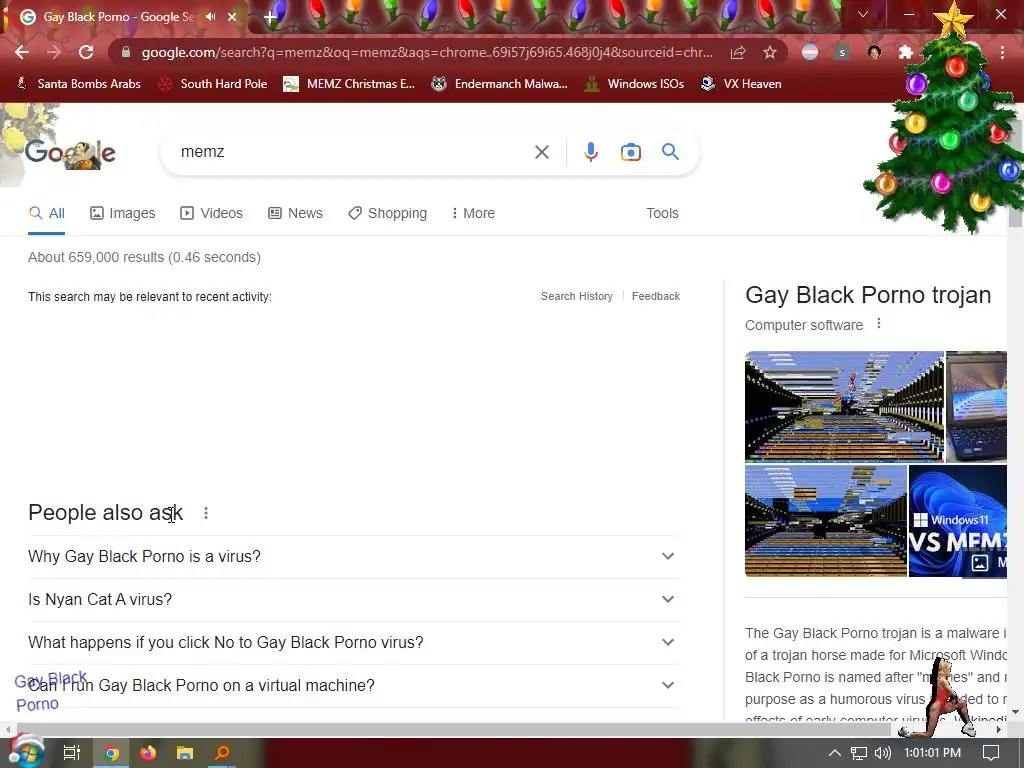The width and height of the screenshot is (1024, 768).
Task: Open the Extensions puzzle icon
Action: [x=906, y=52]
